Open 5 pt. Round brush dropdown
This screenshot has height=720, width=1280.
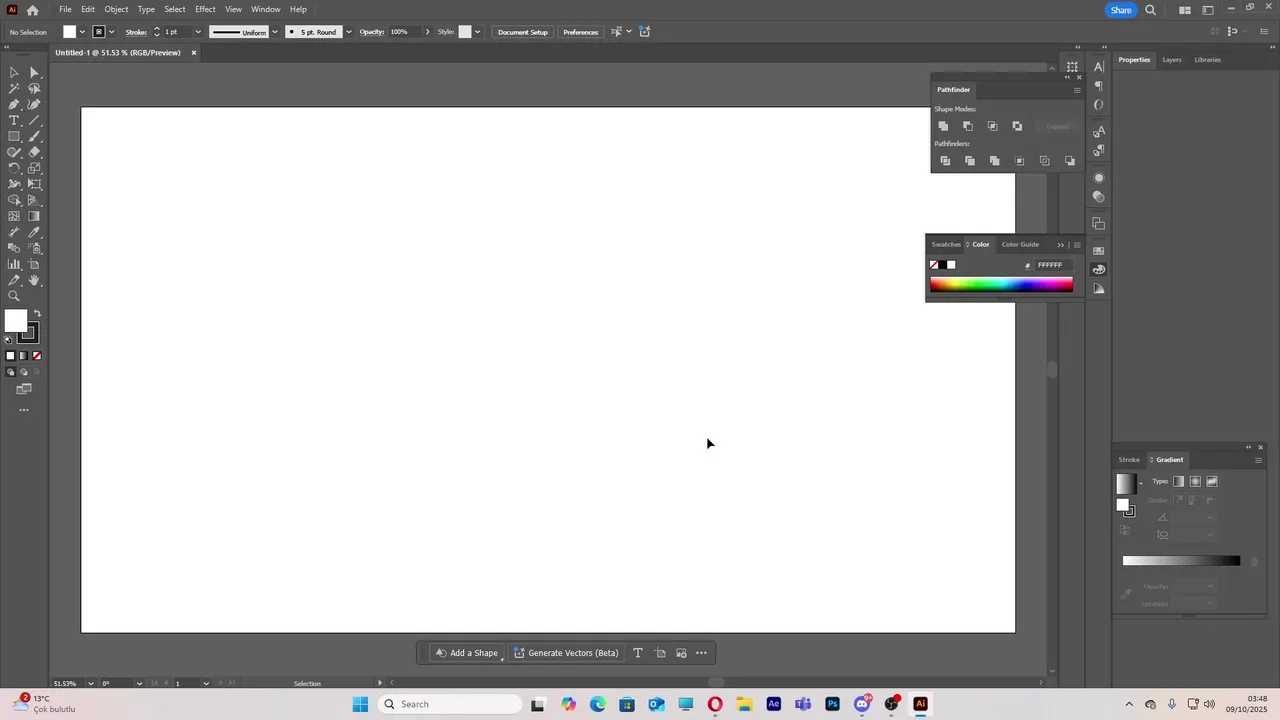click(348, 32)
